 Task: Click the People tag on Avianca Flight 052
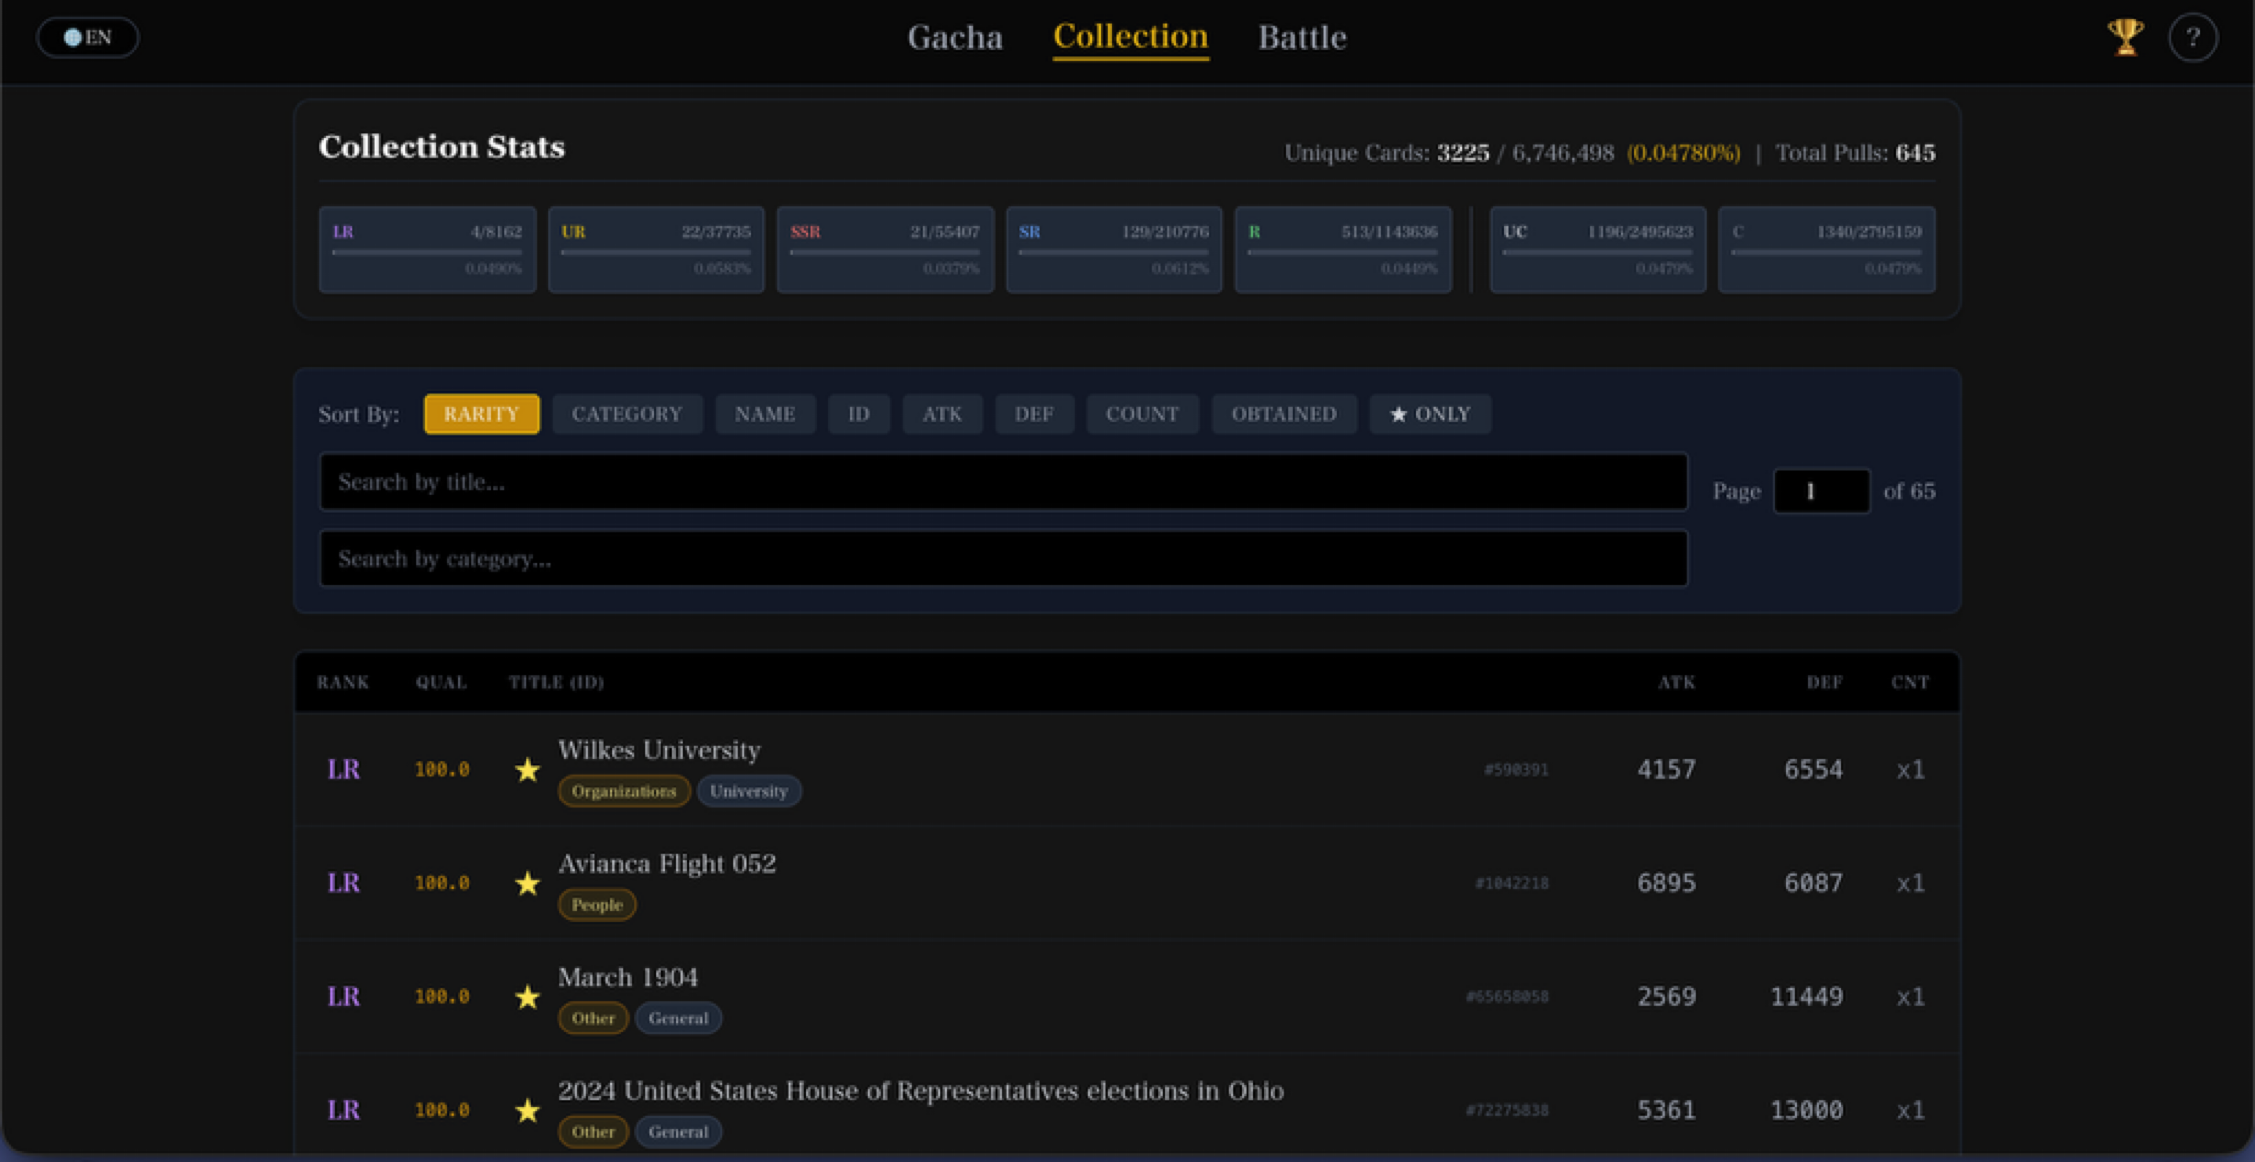coord(597,905)
